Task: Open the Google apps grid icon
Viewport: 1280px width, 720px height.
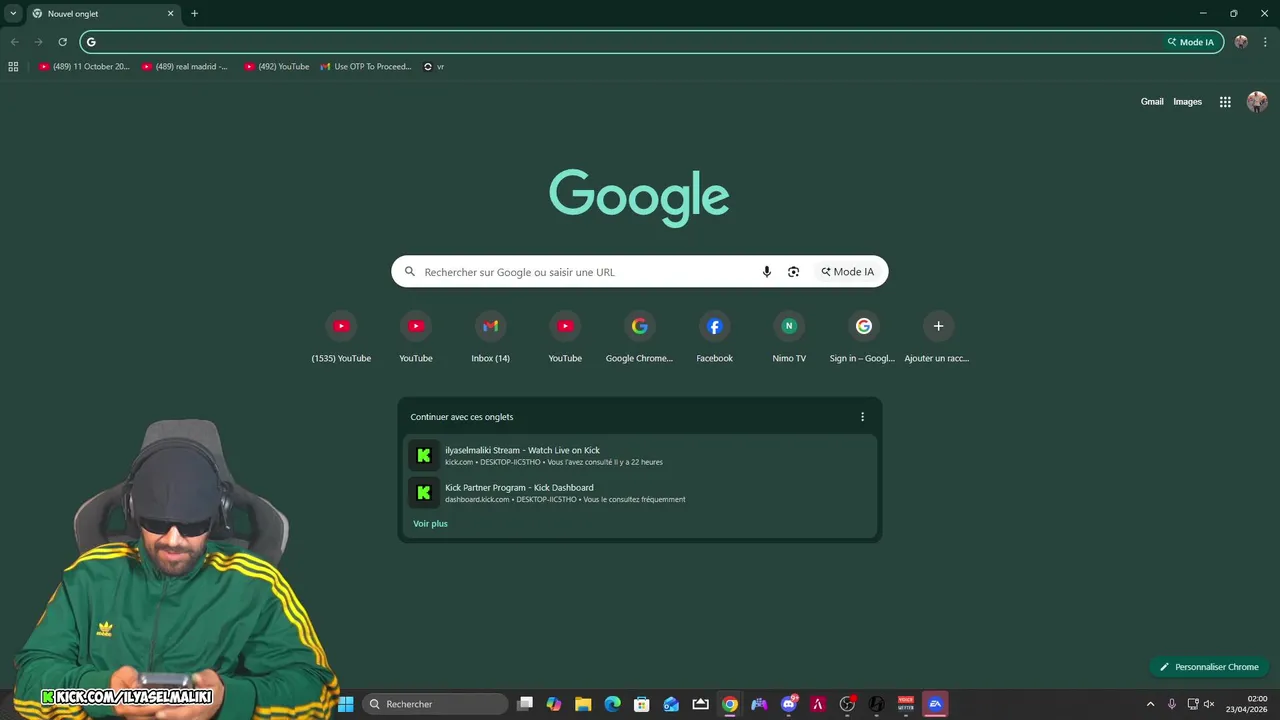Action: pos(1225,102)
